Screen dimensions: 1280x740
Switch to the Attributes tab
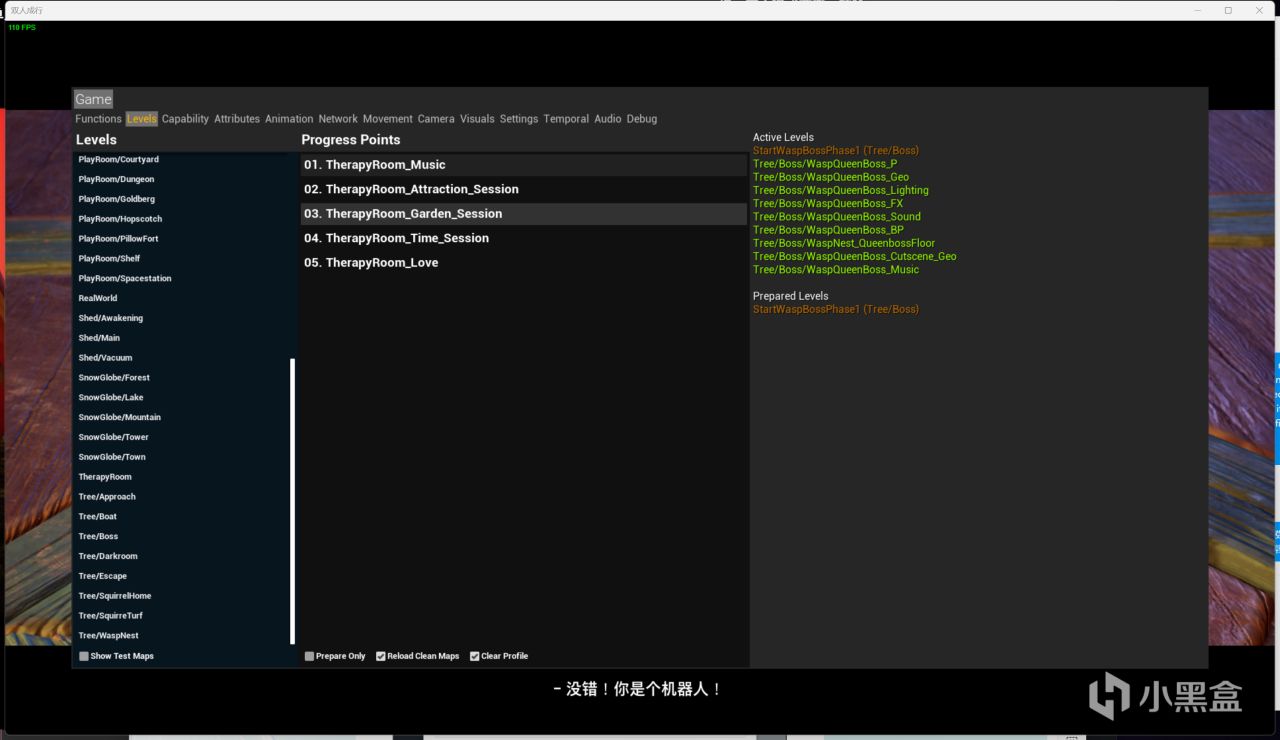[237, 119]
